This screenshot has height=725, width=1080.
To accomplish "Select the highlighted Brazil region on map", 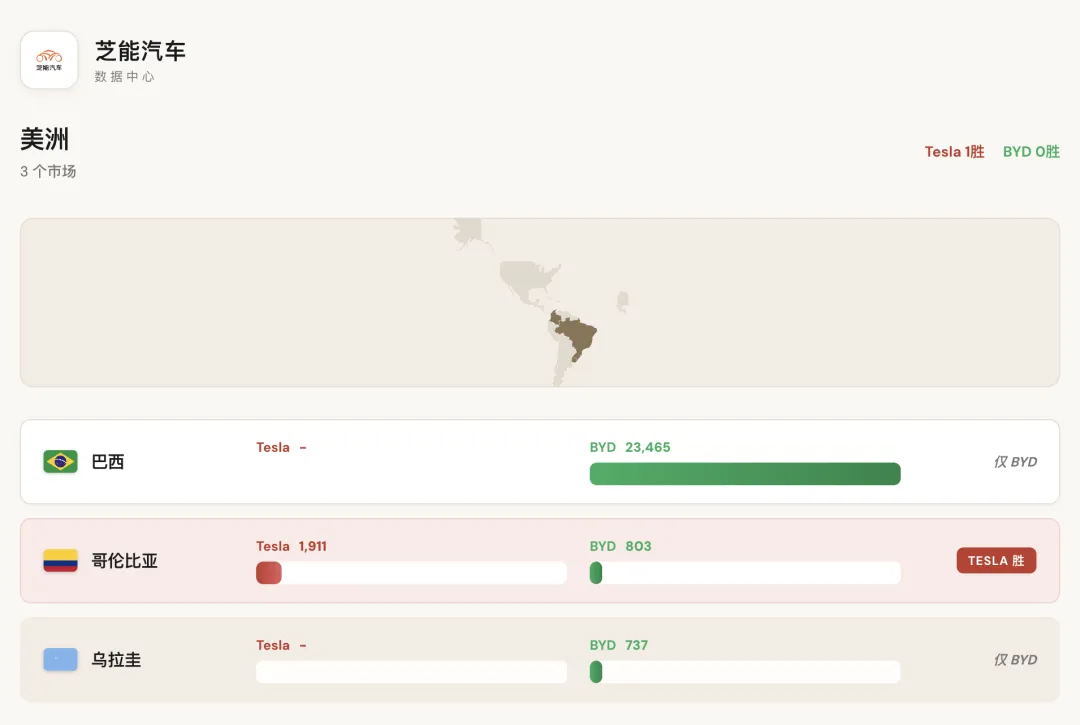I will click(x=577, y=335).
